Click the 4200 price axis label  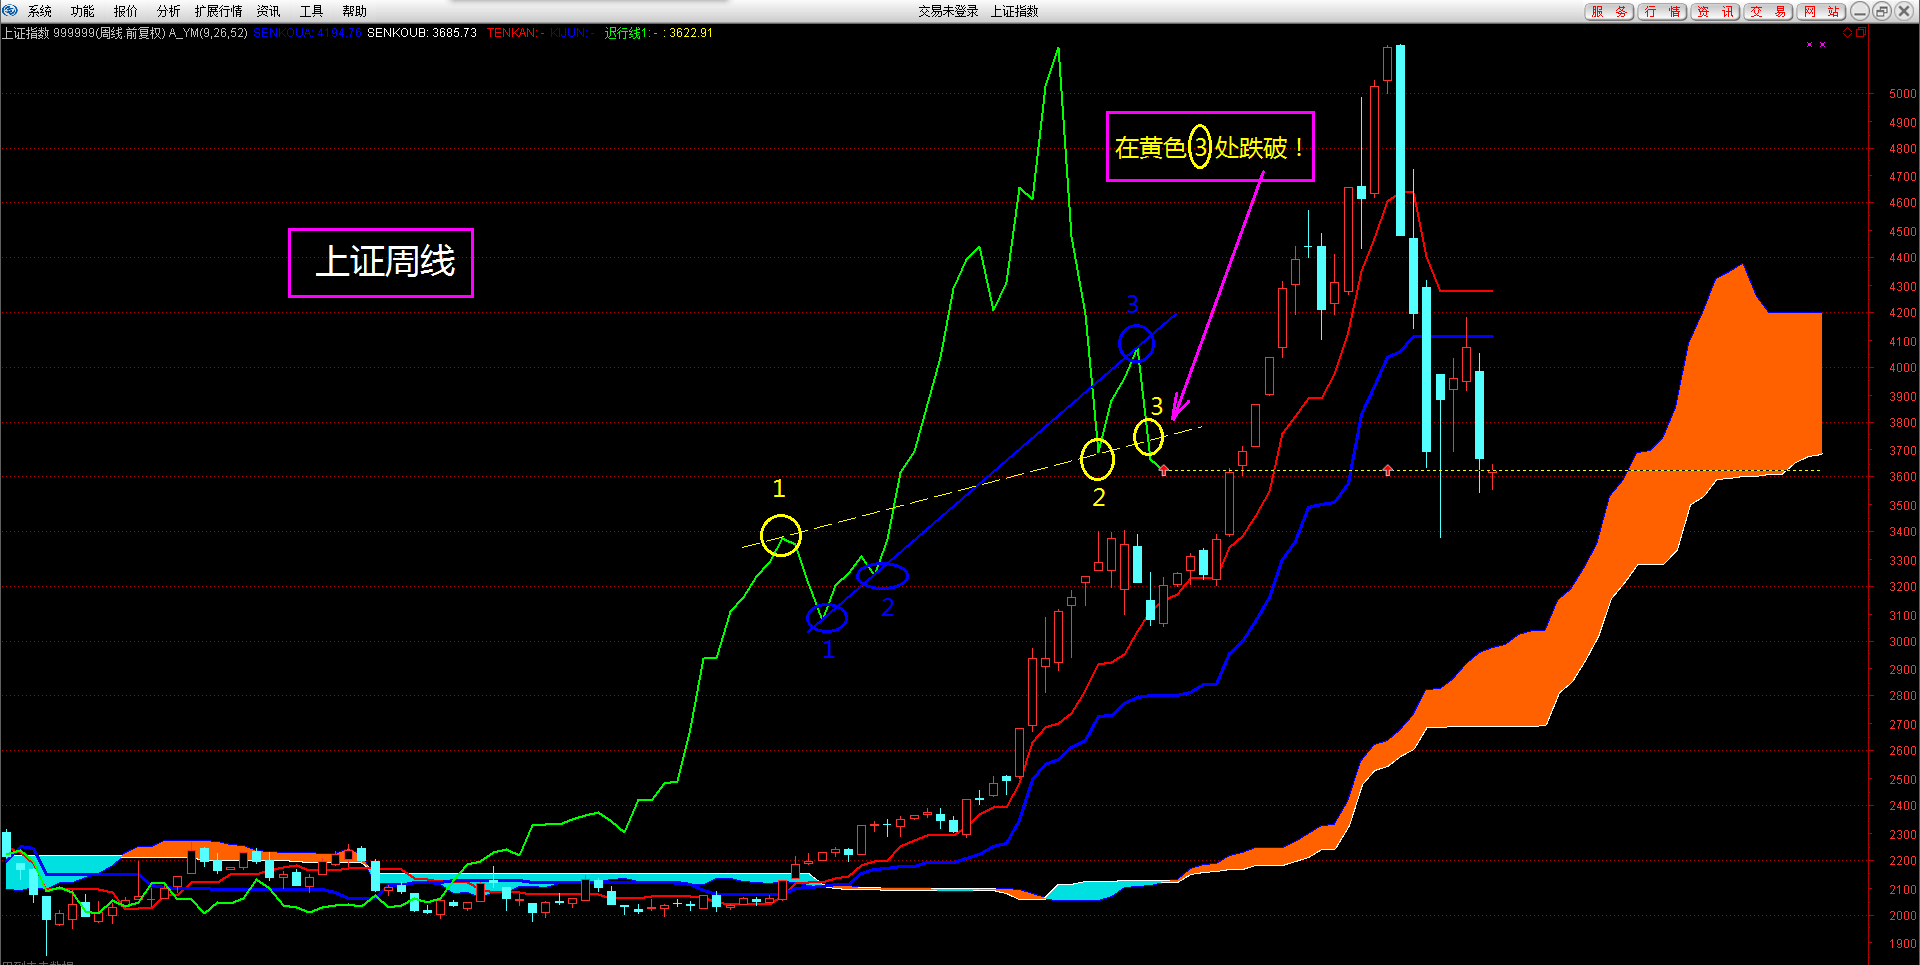(1902, 313)
